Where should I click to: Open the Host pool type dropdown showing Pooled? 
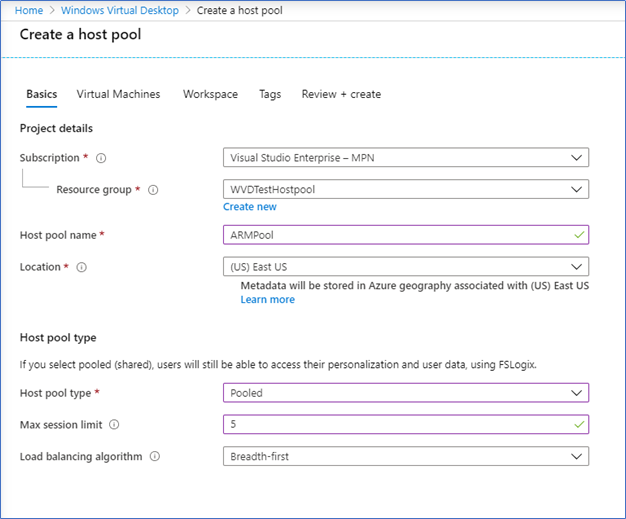pyautogui.click(x=406, y=393)
